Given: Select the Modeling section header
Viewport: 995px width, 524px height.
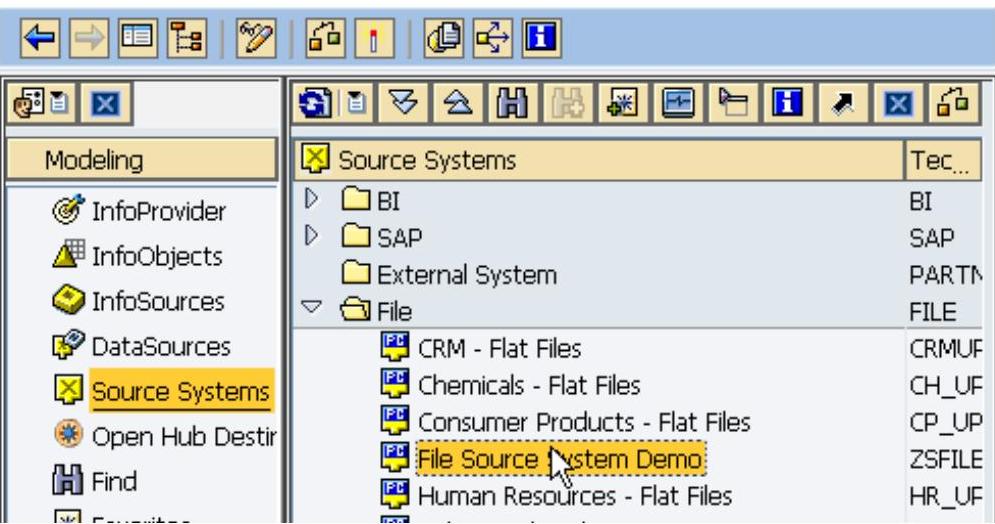Looking at the screenshot, I should click(x=142, y=160).
